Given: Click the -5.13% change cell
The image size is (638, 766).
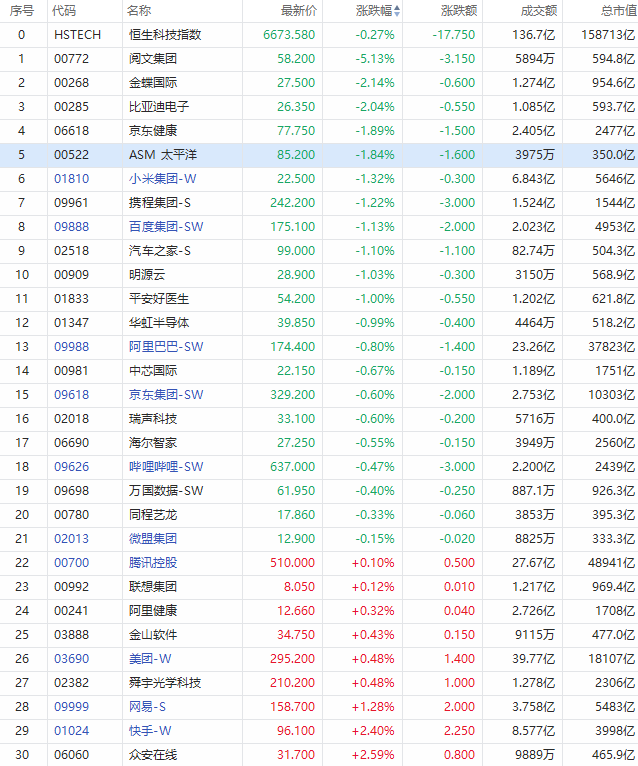Looking at the screenshot, I should 375,59.
